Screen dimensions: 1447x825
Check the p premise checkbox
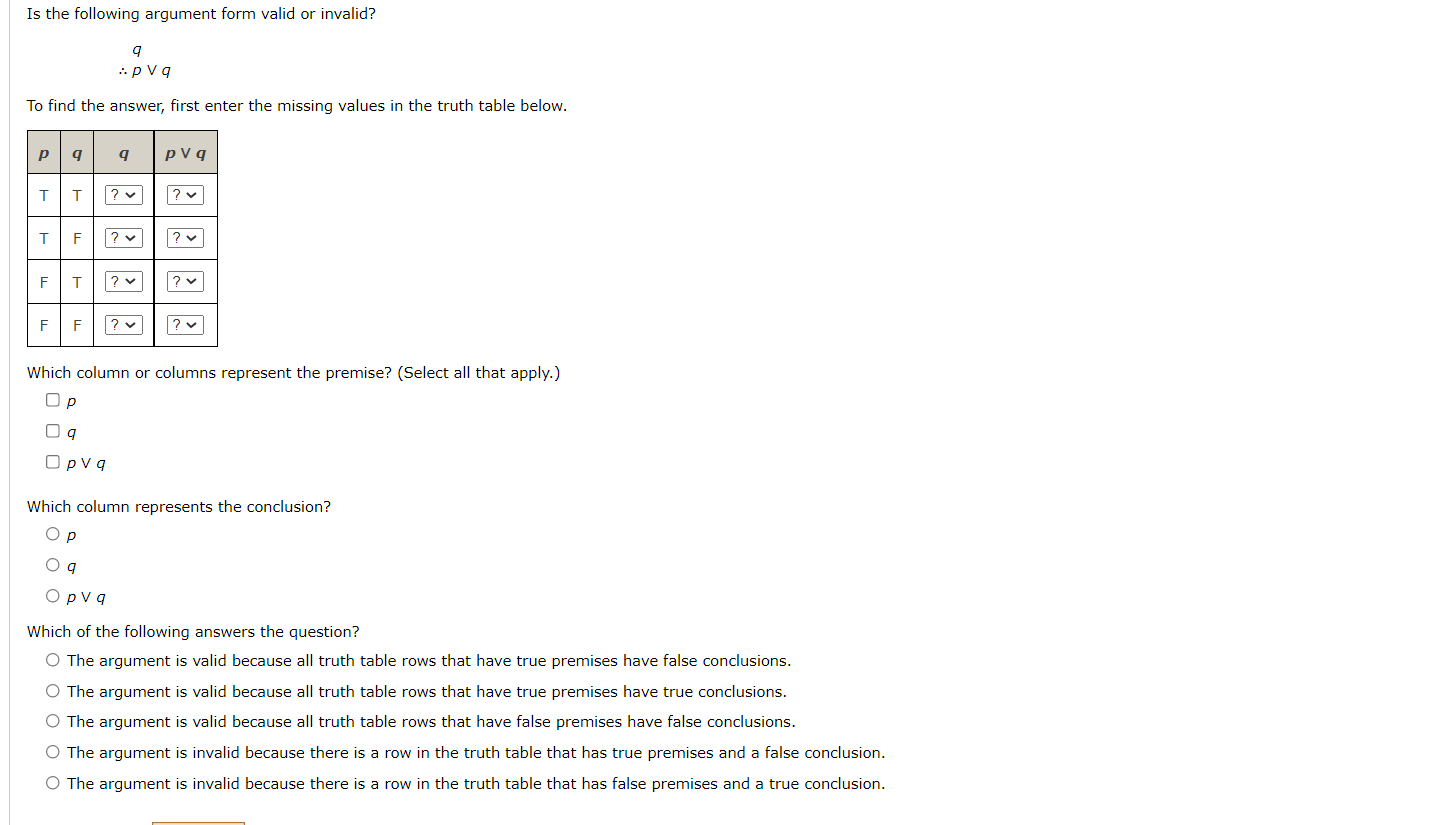click(x=52, y=399)
